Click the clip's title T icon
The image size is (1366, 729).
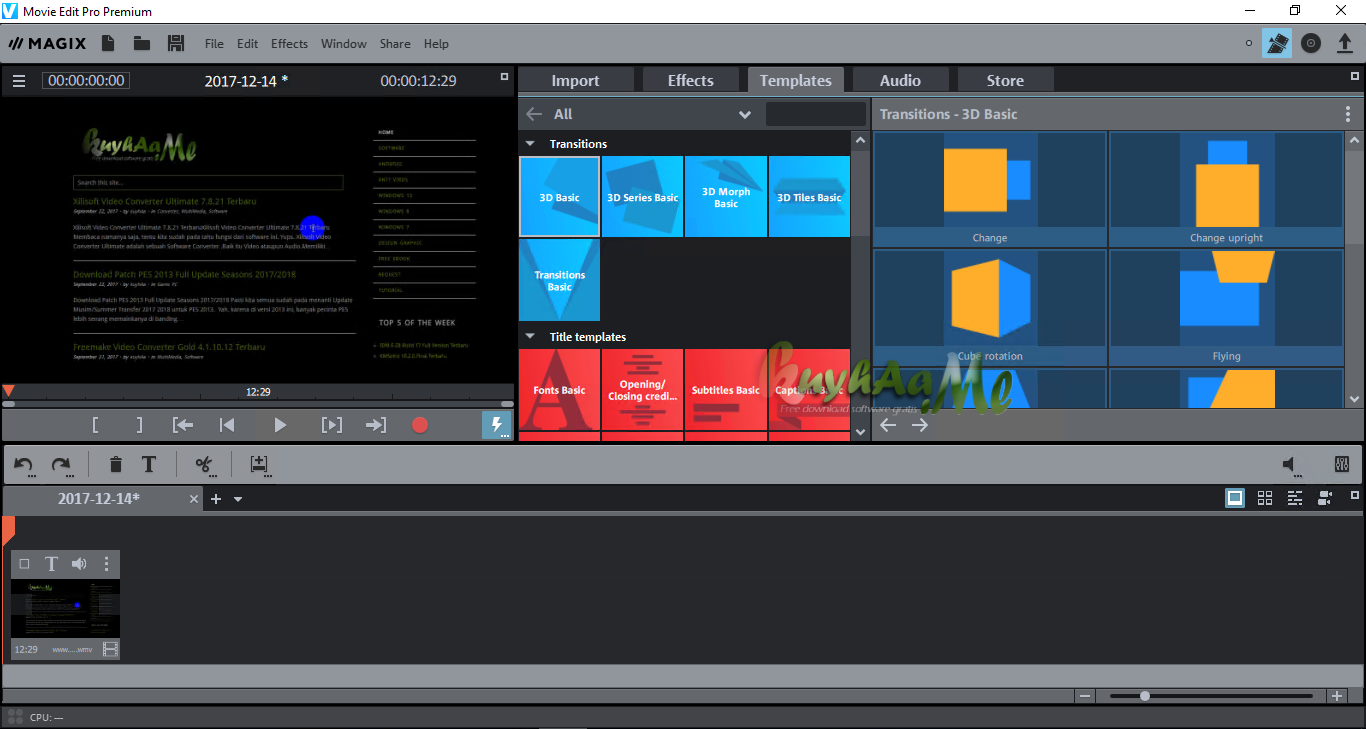click(x=51, y=564)
